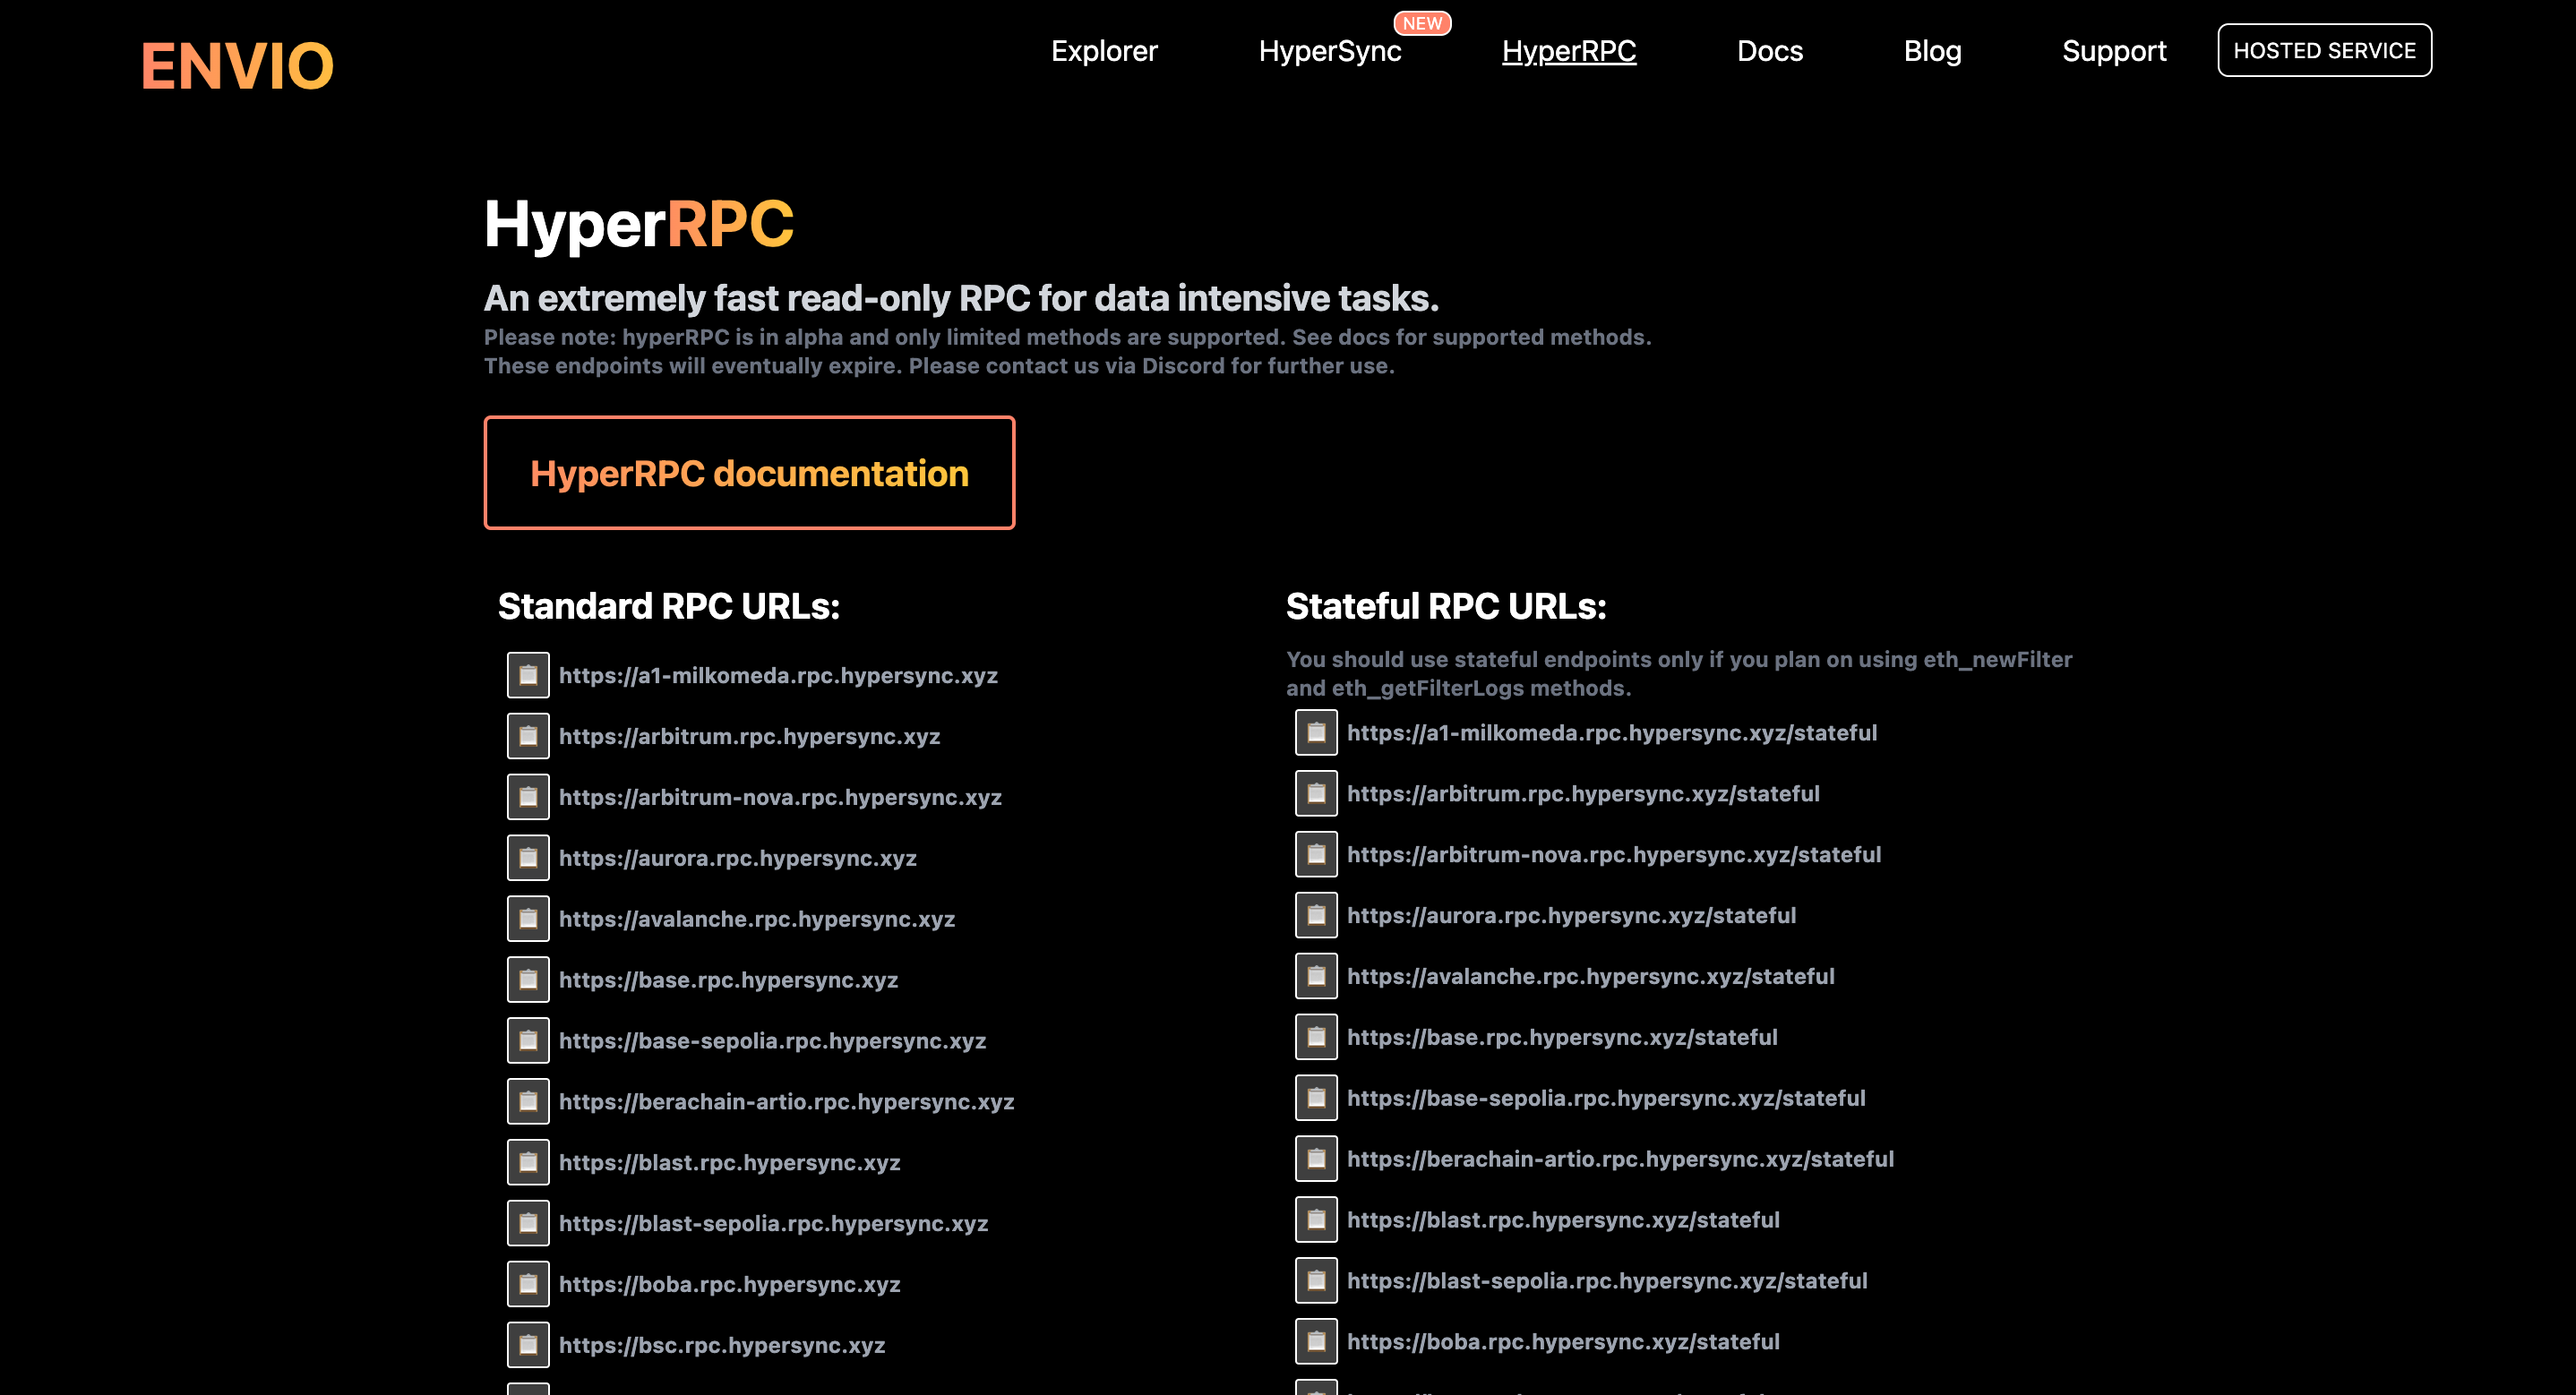Copy the blast stateful RPC URL

click(1316, 1220)
